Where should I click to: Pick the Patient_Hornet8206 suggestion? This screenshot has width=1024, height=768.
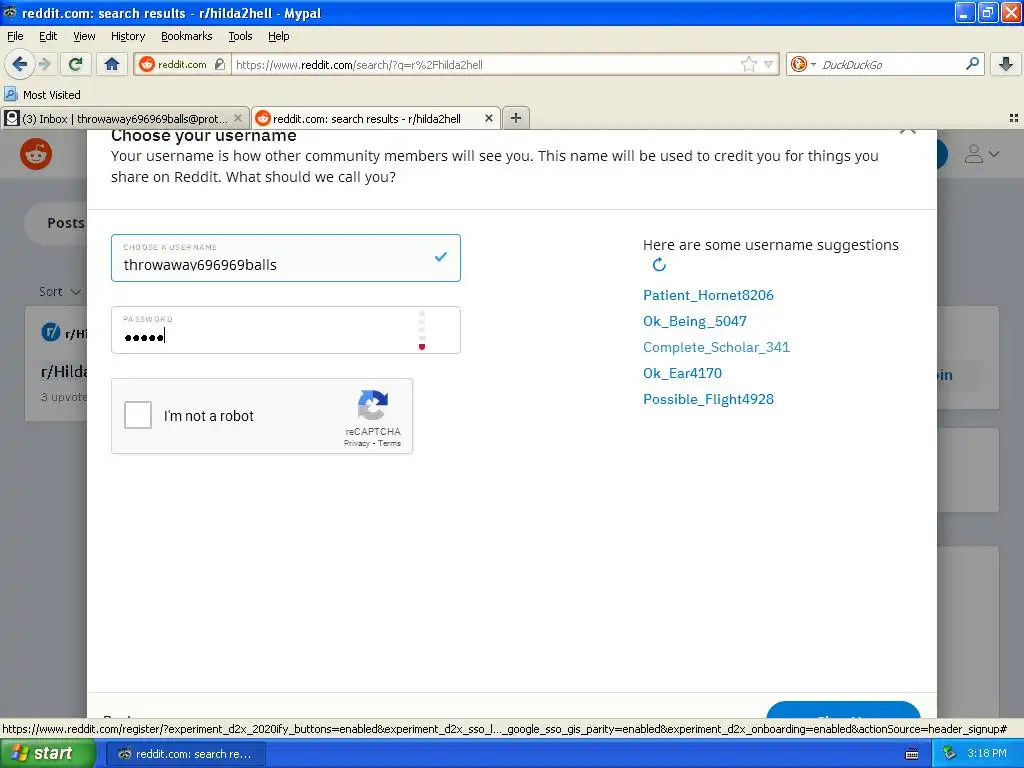(708, 295)
